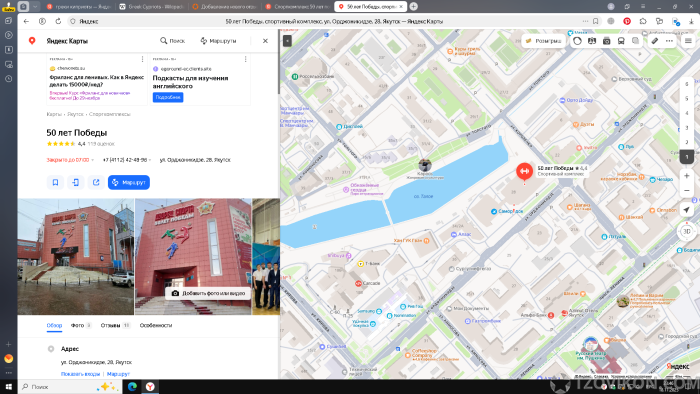Select floor 3 in the floor switcher
Image resolution: width=700 pixels, height=394 pixels.
click(687, 128)
